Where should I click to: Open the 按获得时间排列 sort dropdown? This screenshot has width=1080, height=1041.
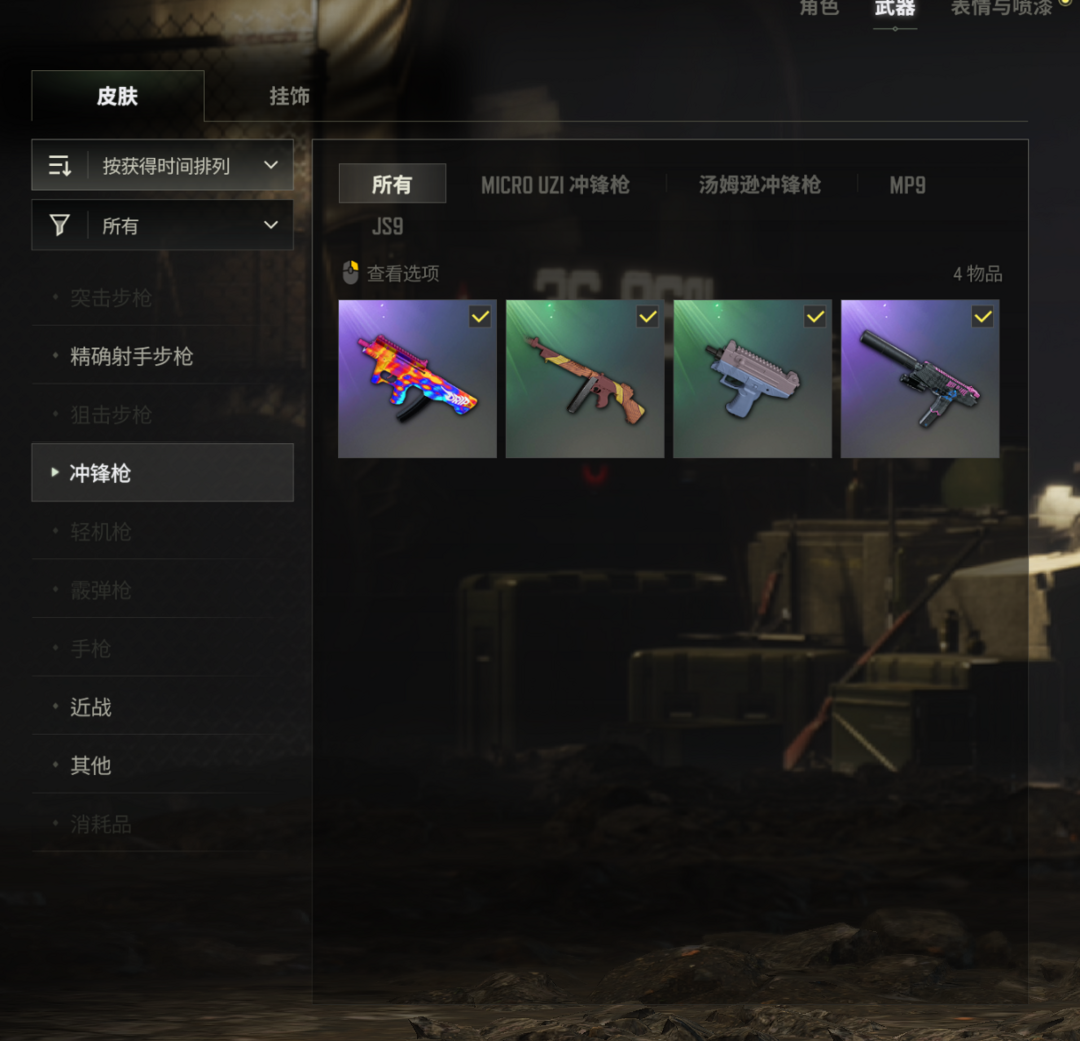[163, 165]
